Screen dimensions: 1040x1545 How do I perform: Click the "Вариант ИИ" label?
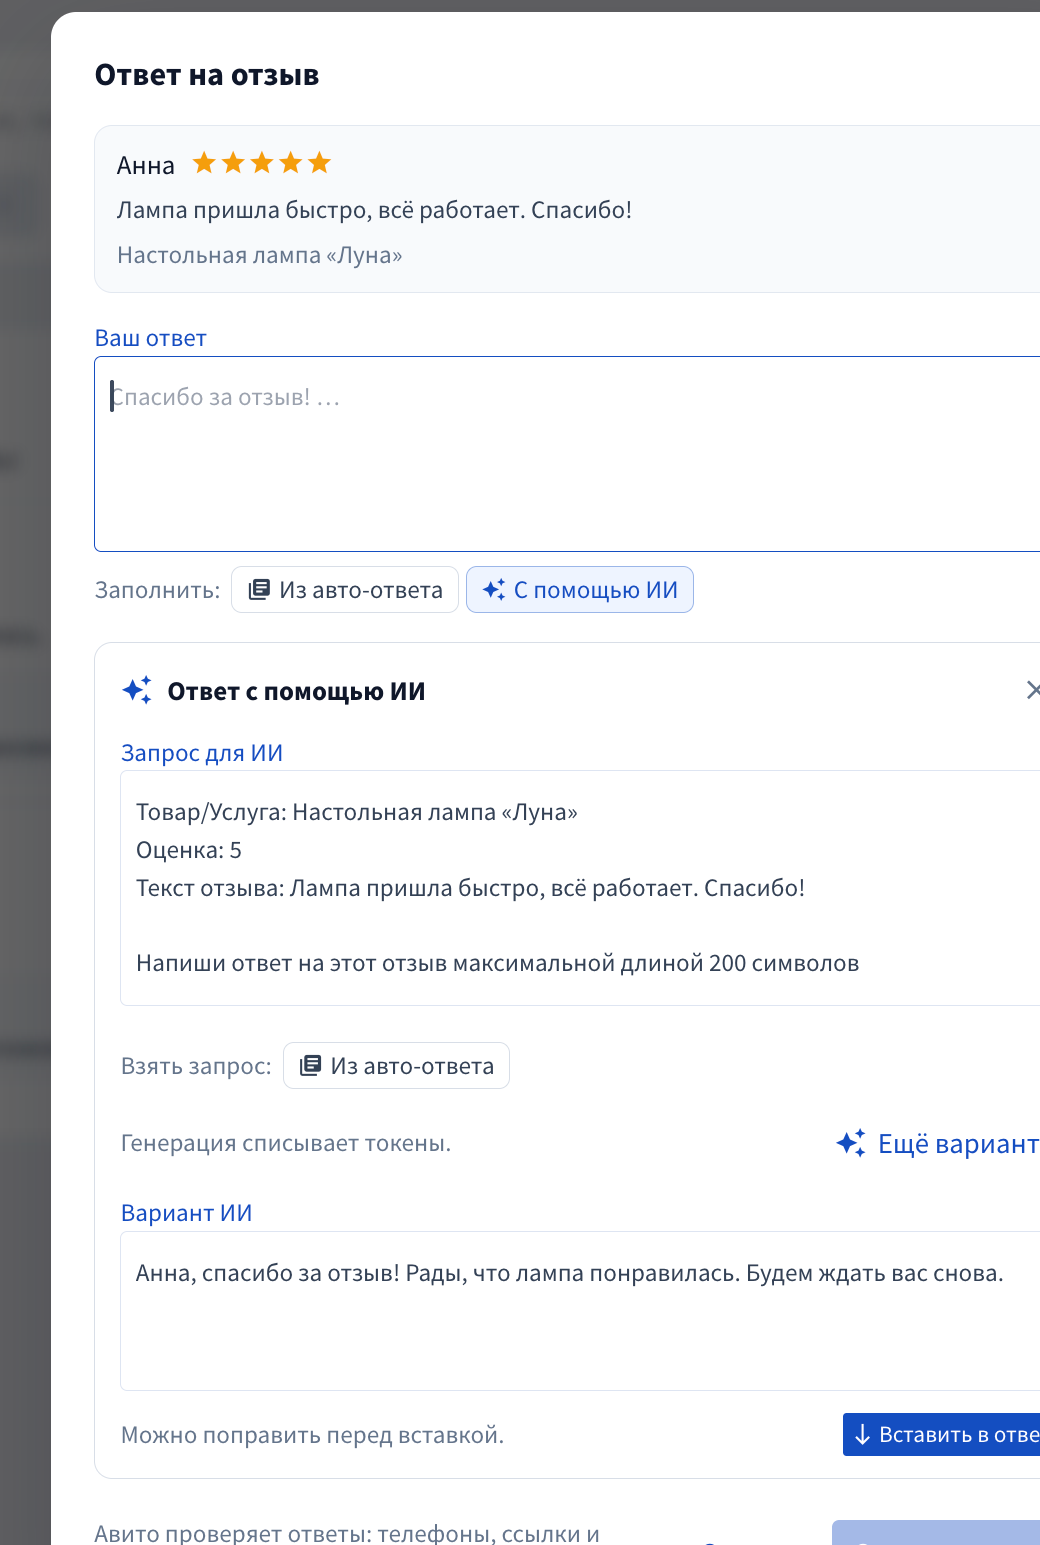(x=187, y=1213)
